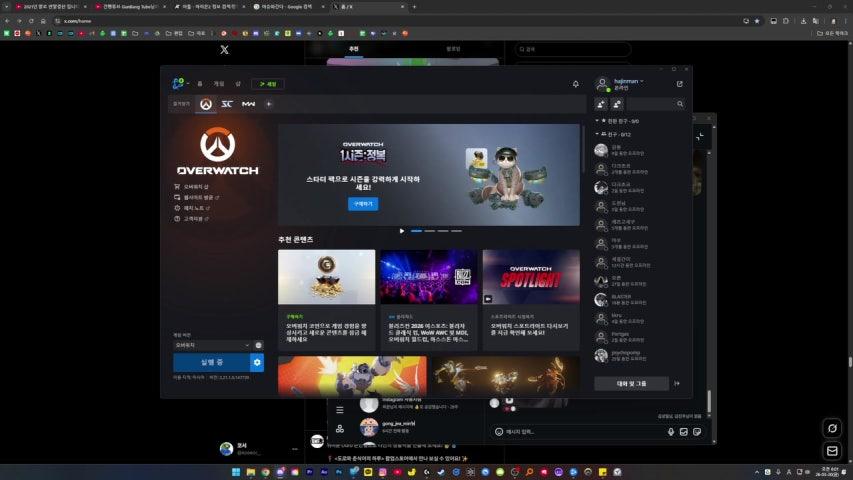Open the hamburger menu in Instagram window
This screenshot has width=853, height=480.
coord(340,410)
